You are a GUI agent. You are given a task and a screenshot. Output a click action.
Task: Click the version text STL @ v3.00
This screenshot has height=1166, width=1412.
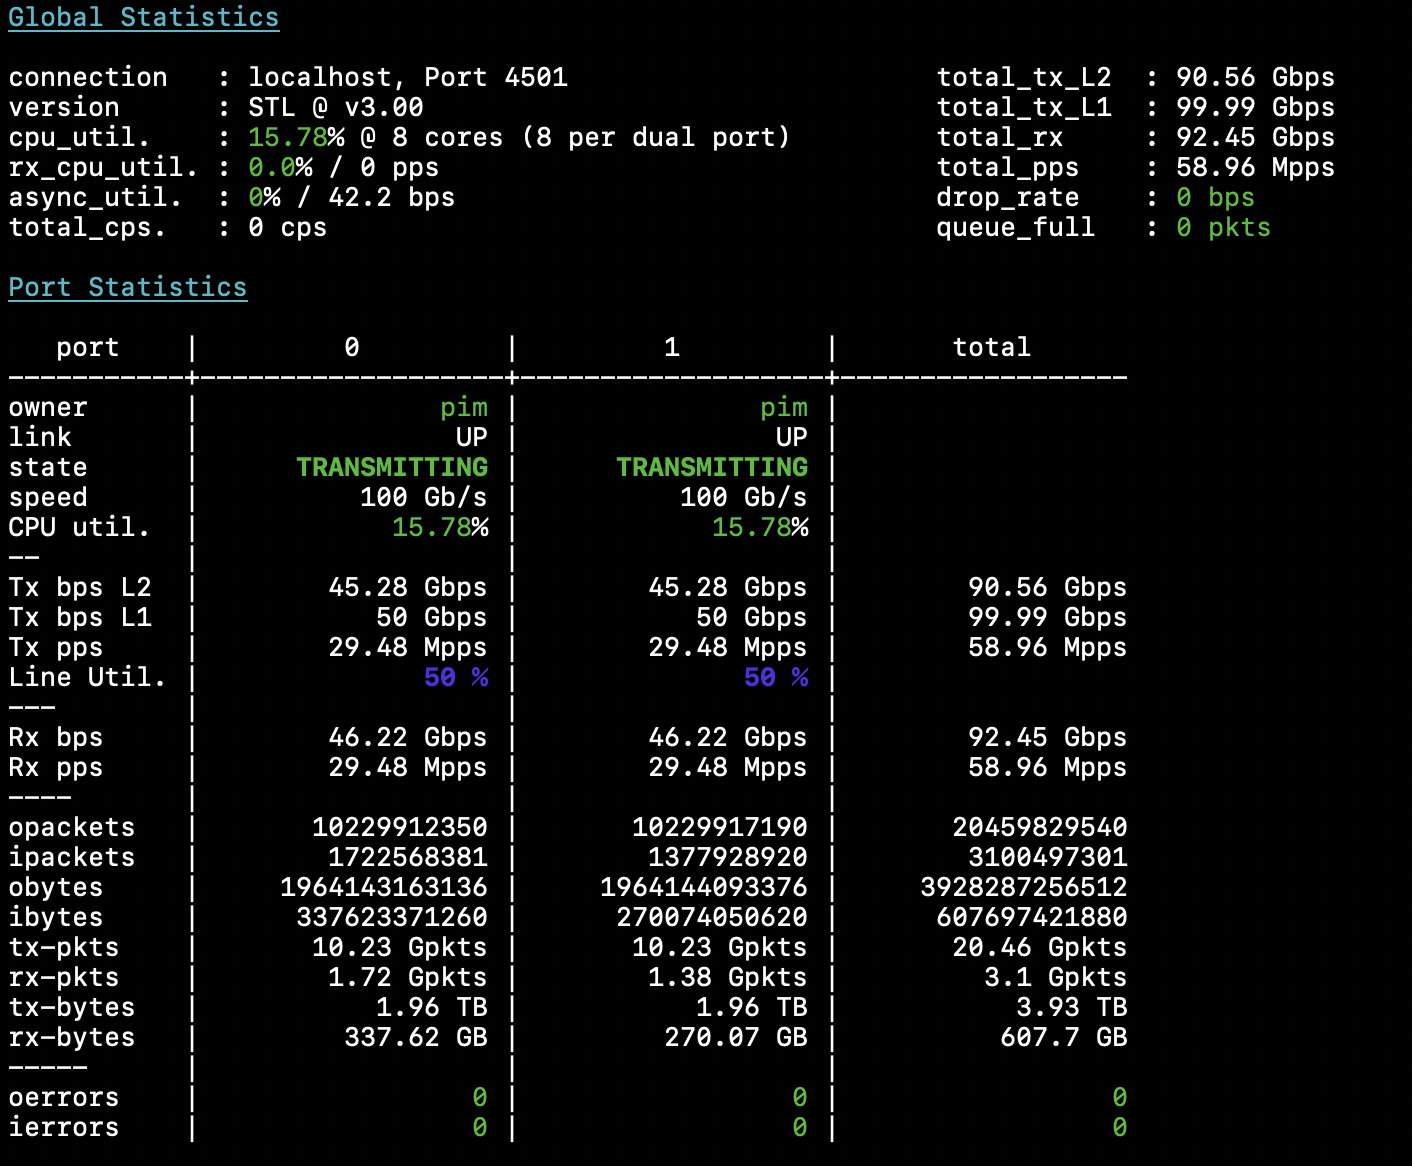(335, 107)
